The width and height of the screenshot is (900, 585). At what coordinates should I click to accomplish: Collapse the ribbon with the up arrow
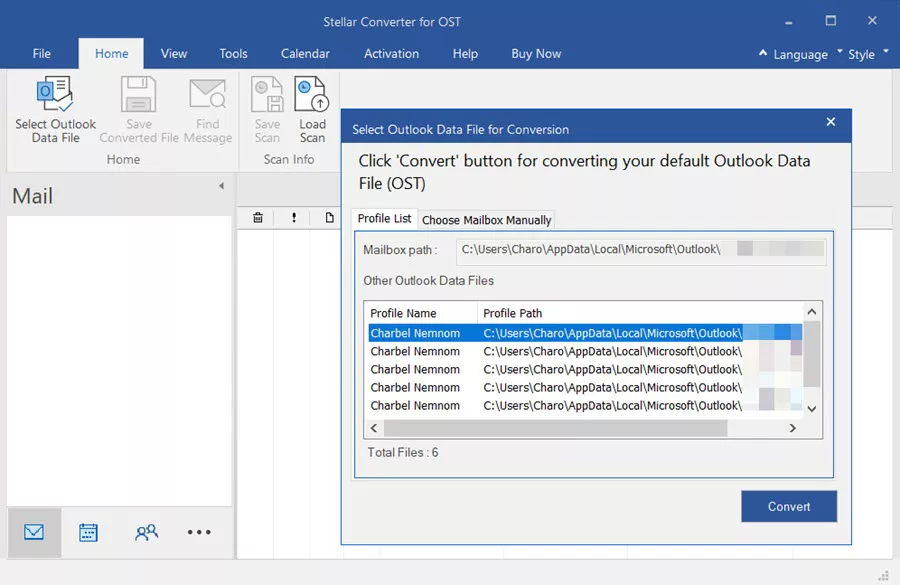click(x=763, y=53)
